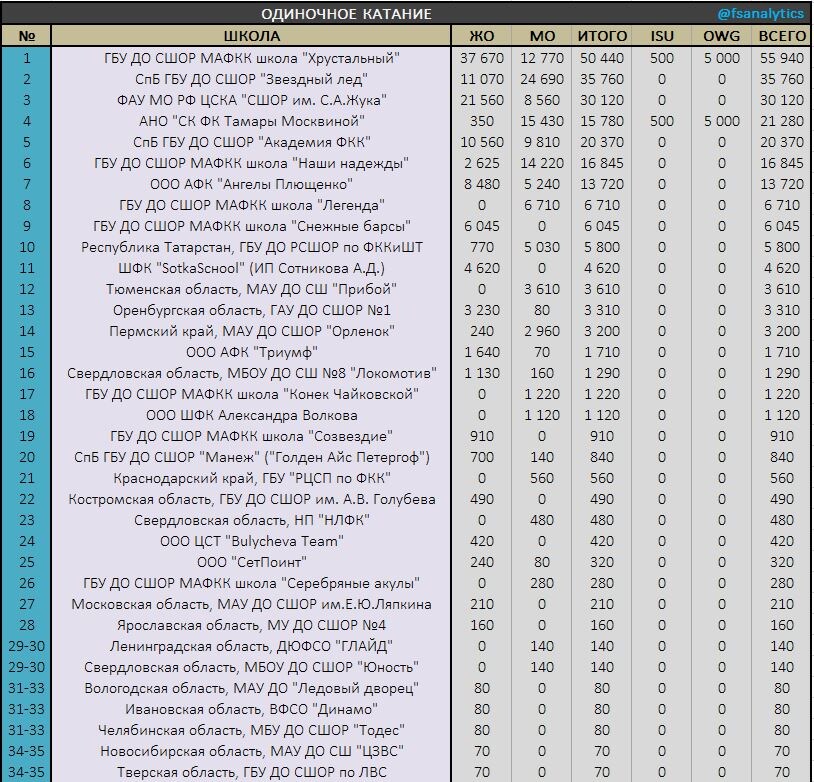Click the ЖО value 3 230
This screenshot has height=782, width=814.
pyautogui.click(x=482, y=310)
